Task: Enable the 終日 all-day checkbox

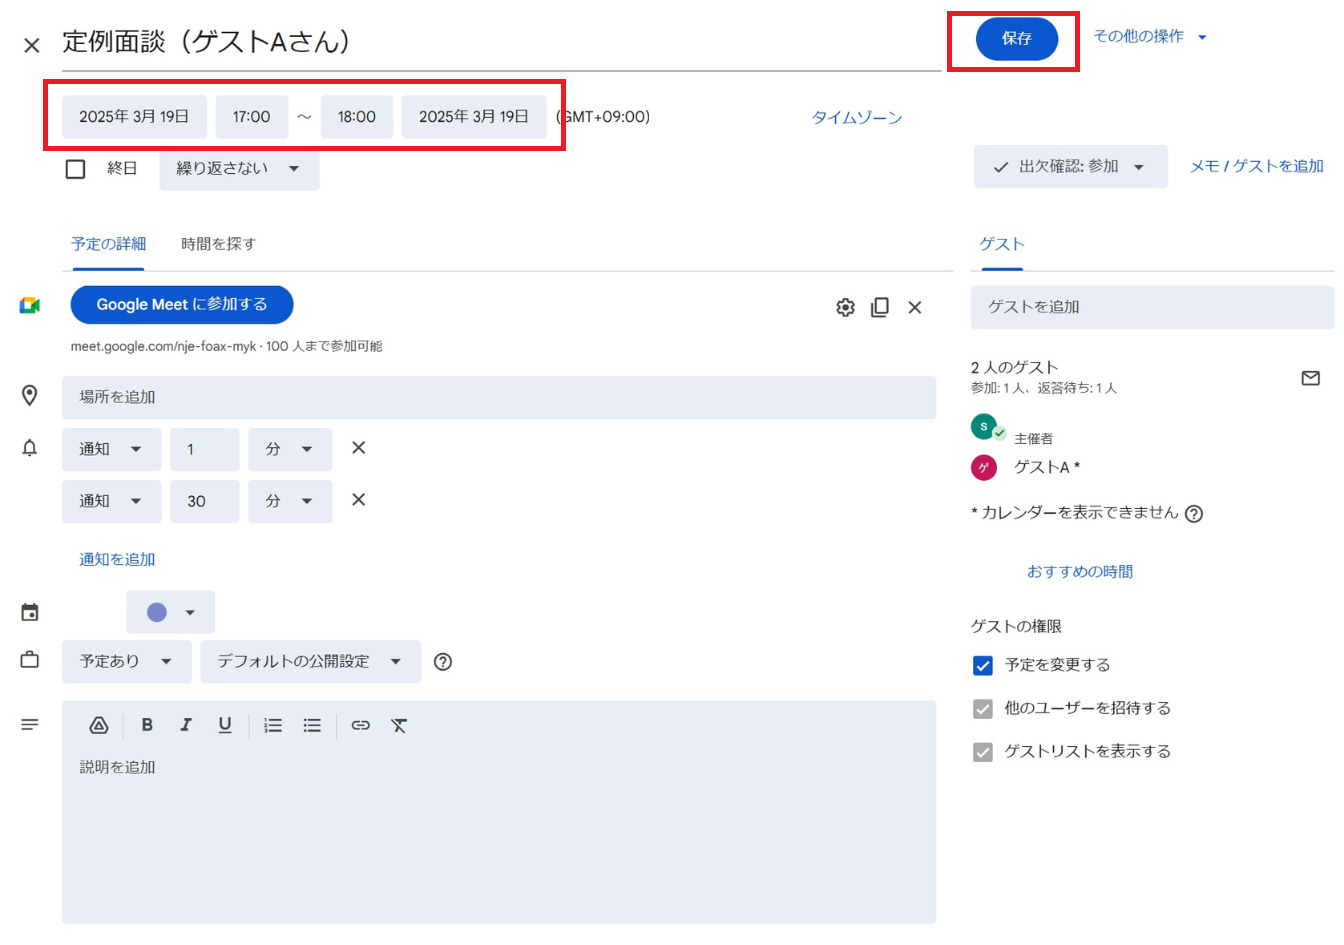Action: pos(76,169)
